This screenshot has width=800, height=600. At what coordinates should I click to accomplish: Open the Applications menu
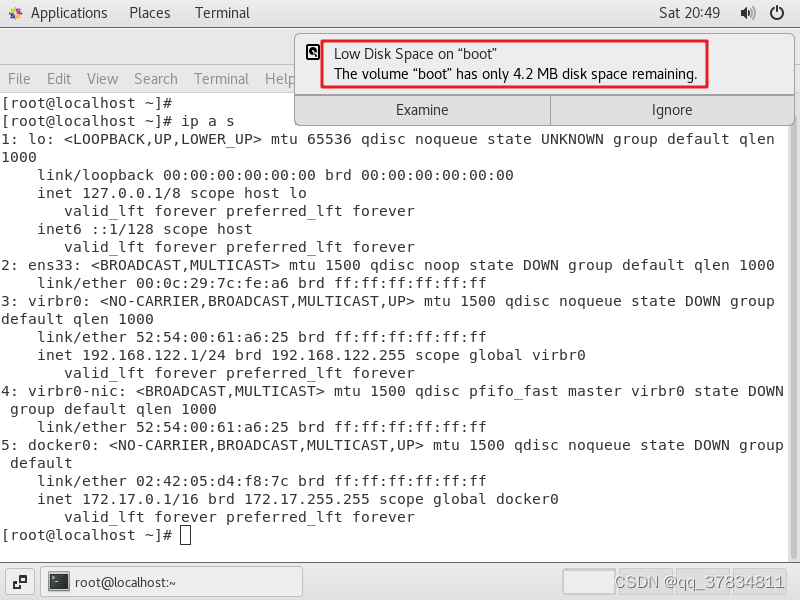click(x=68, y=13)
